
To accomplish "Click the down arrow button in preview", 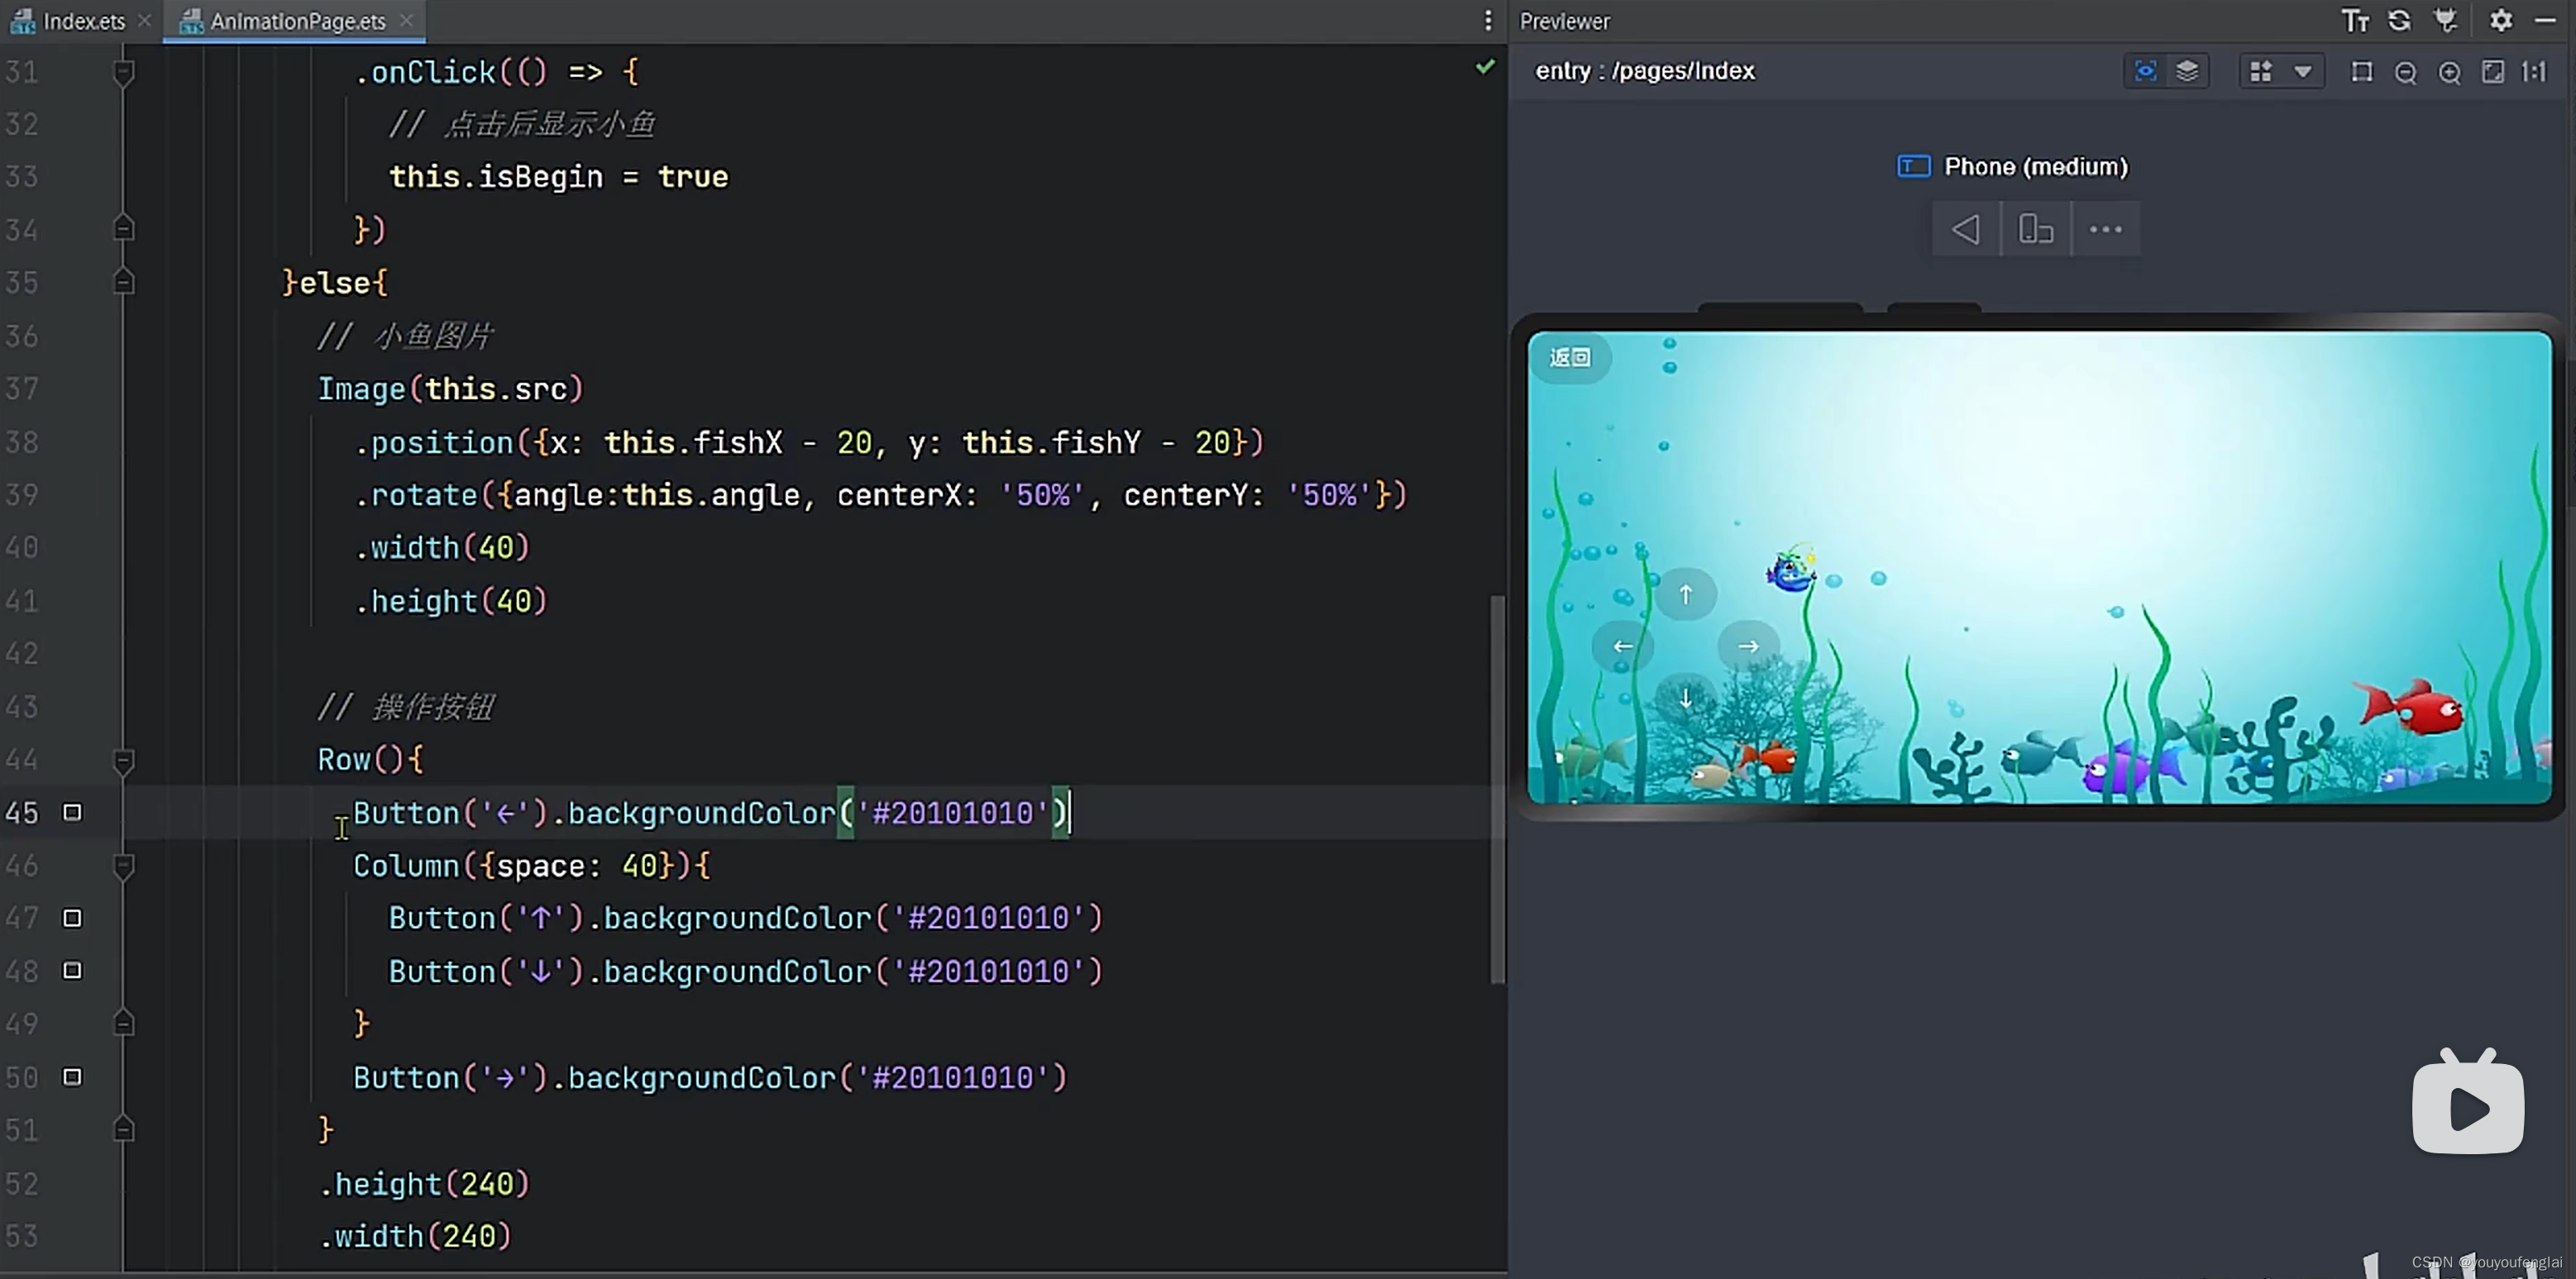I will (x=1685, y=698).
